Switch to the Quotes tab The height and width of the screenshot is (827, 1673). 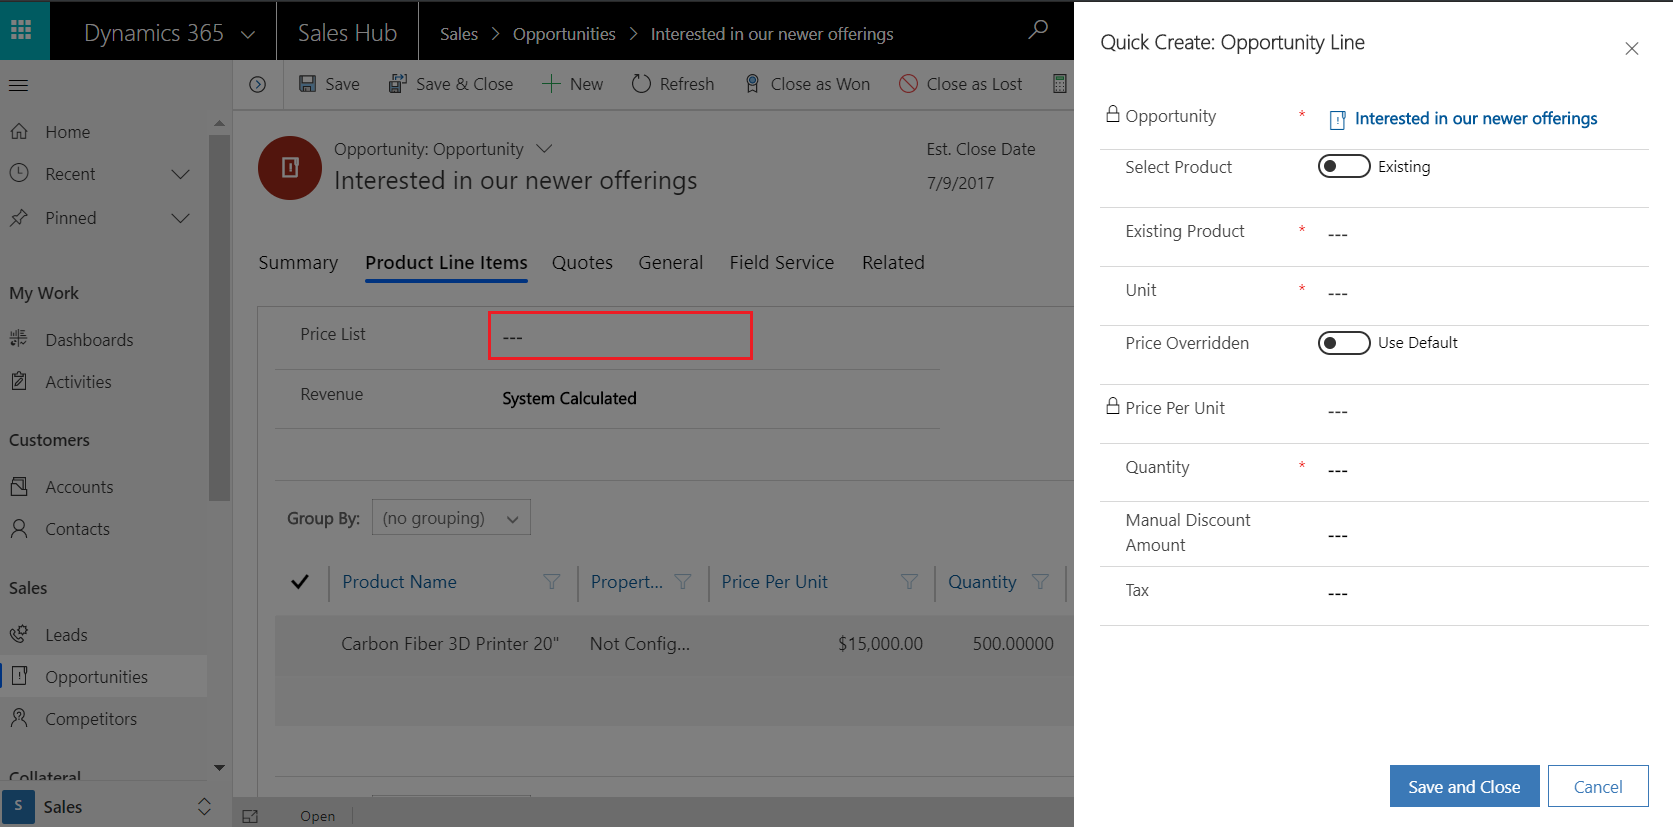[x=582, y=263]
